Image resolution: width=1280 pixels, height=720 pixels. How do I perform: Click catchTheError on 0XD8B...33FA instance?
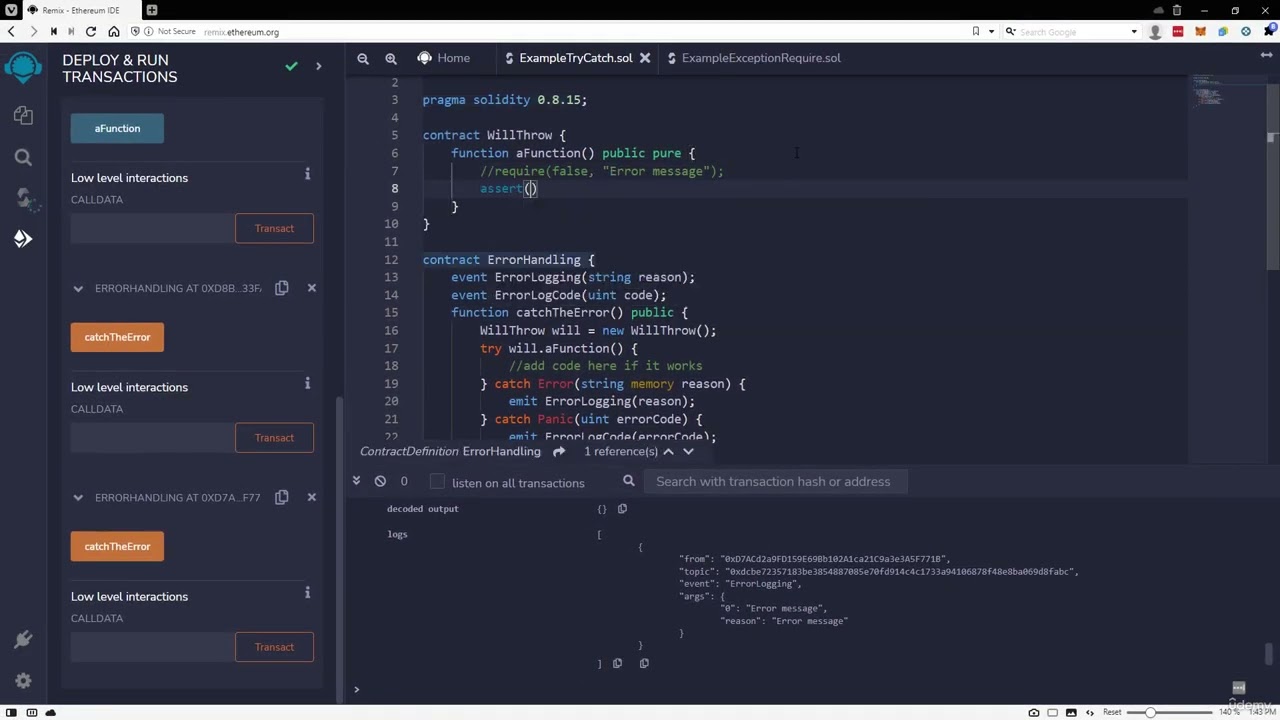117,337
